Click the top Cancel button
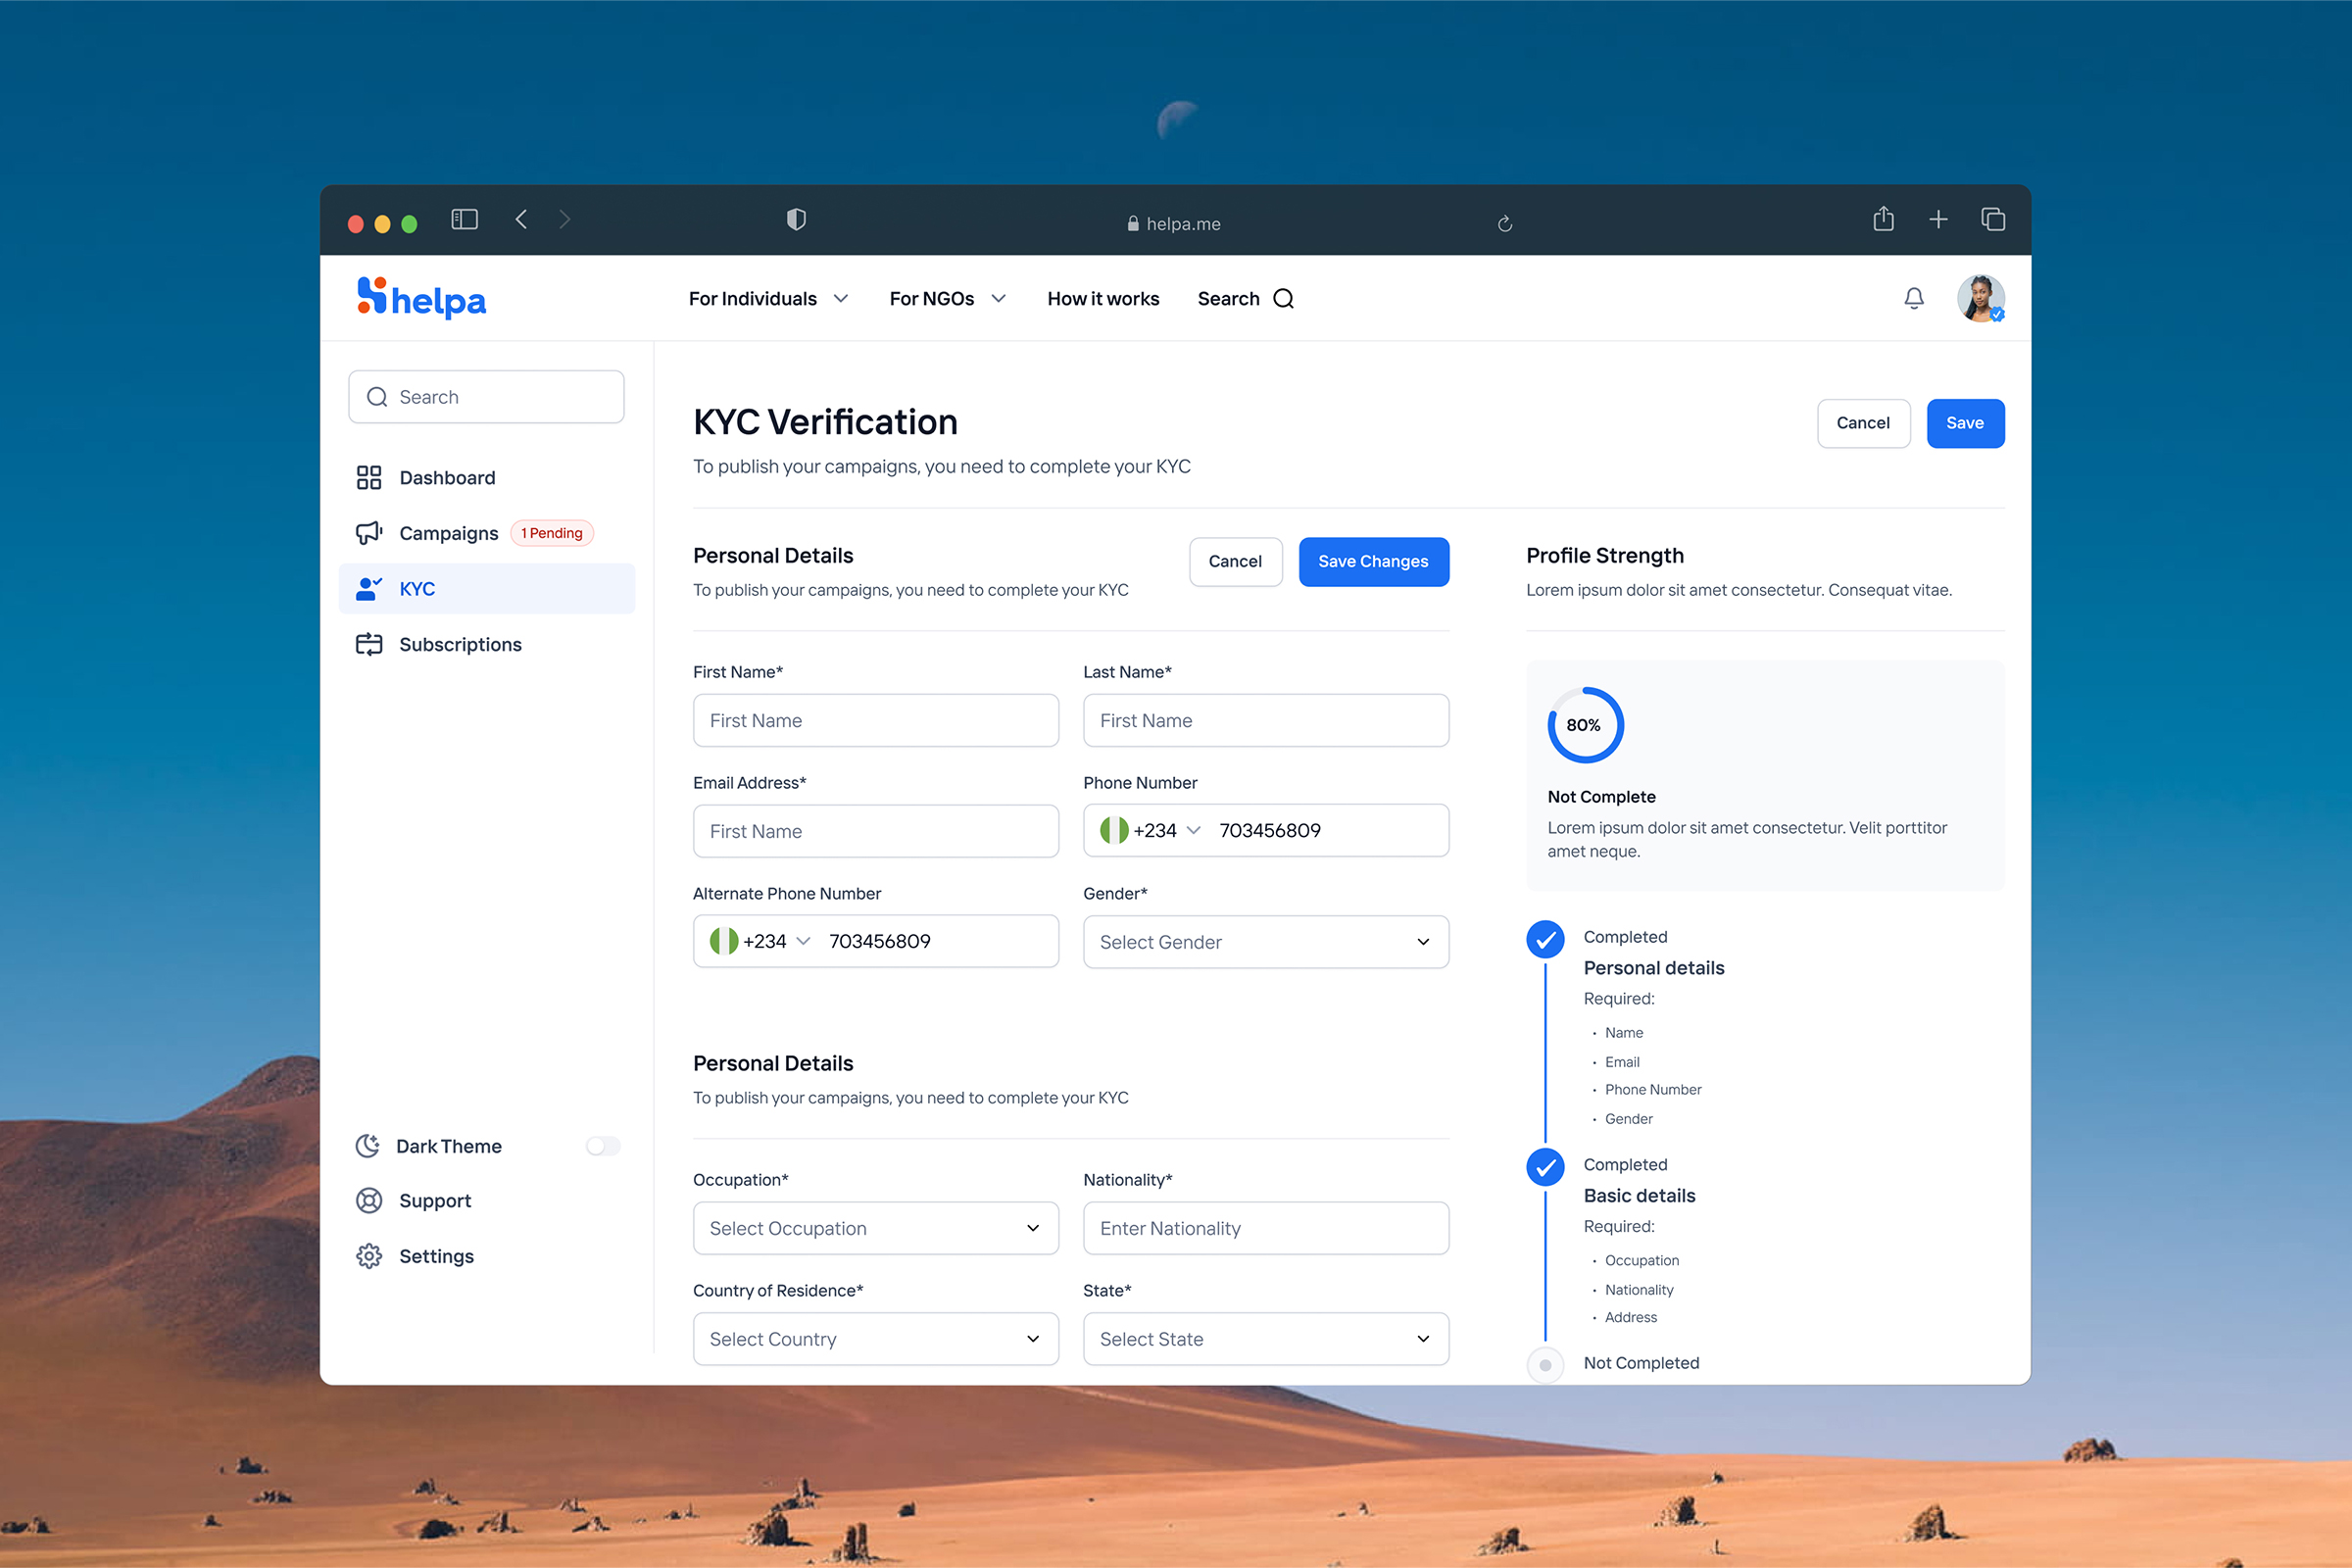Screen dimensions: 2352x1568 pyautogui.click(x=1863, y=423)
